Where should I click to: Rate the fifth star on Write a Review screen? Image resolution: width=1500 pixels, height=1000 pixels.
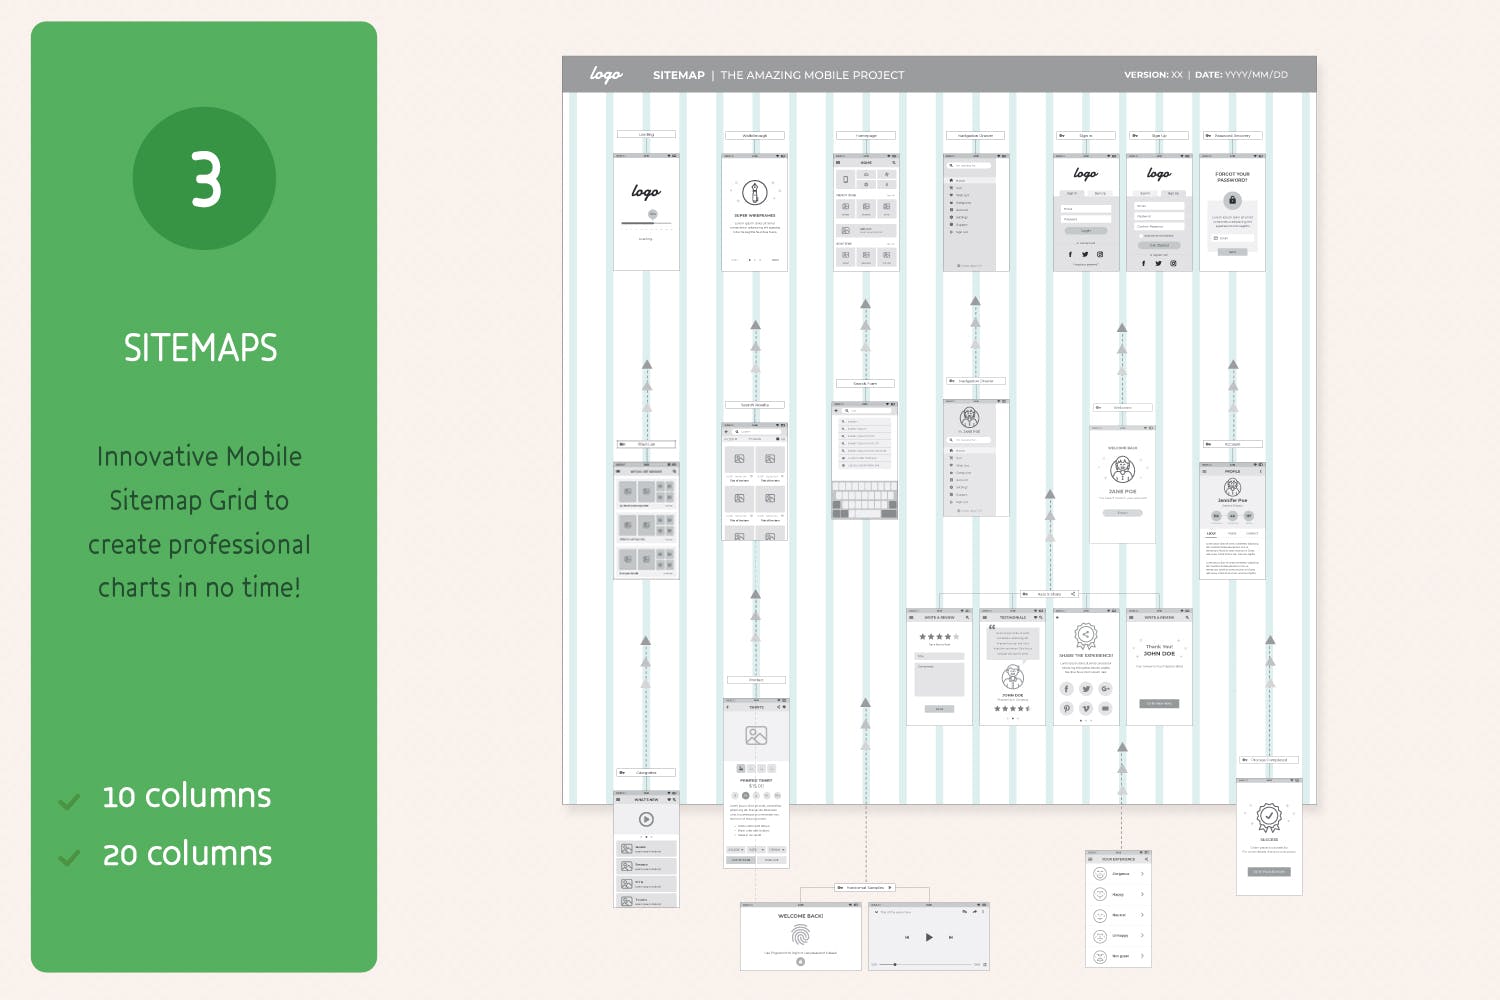(x=956, y=637)
